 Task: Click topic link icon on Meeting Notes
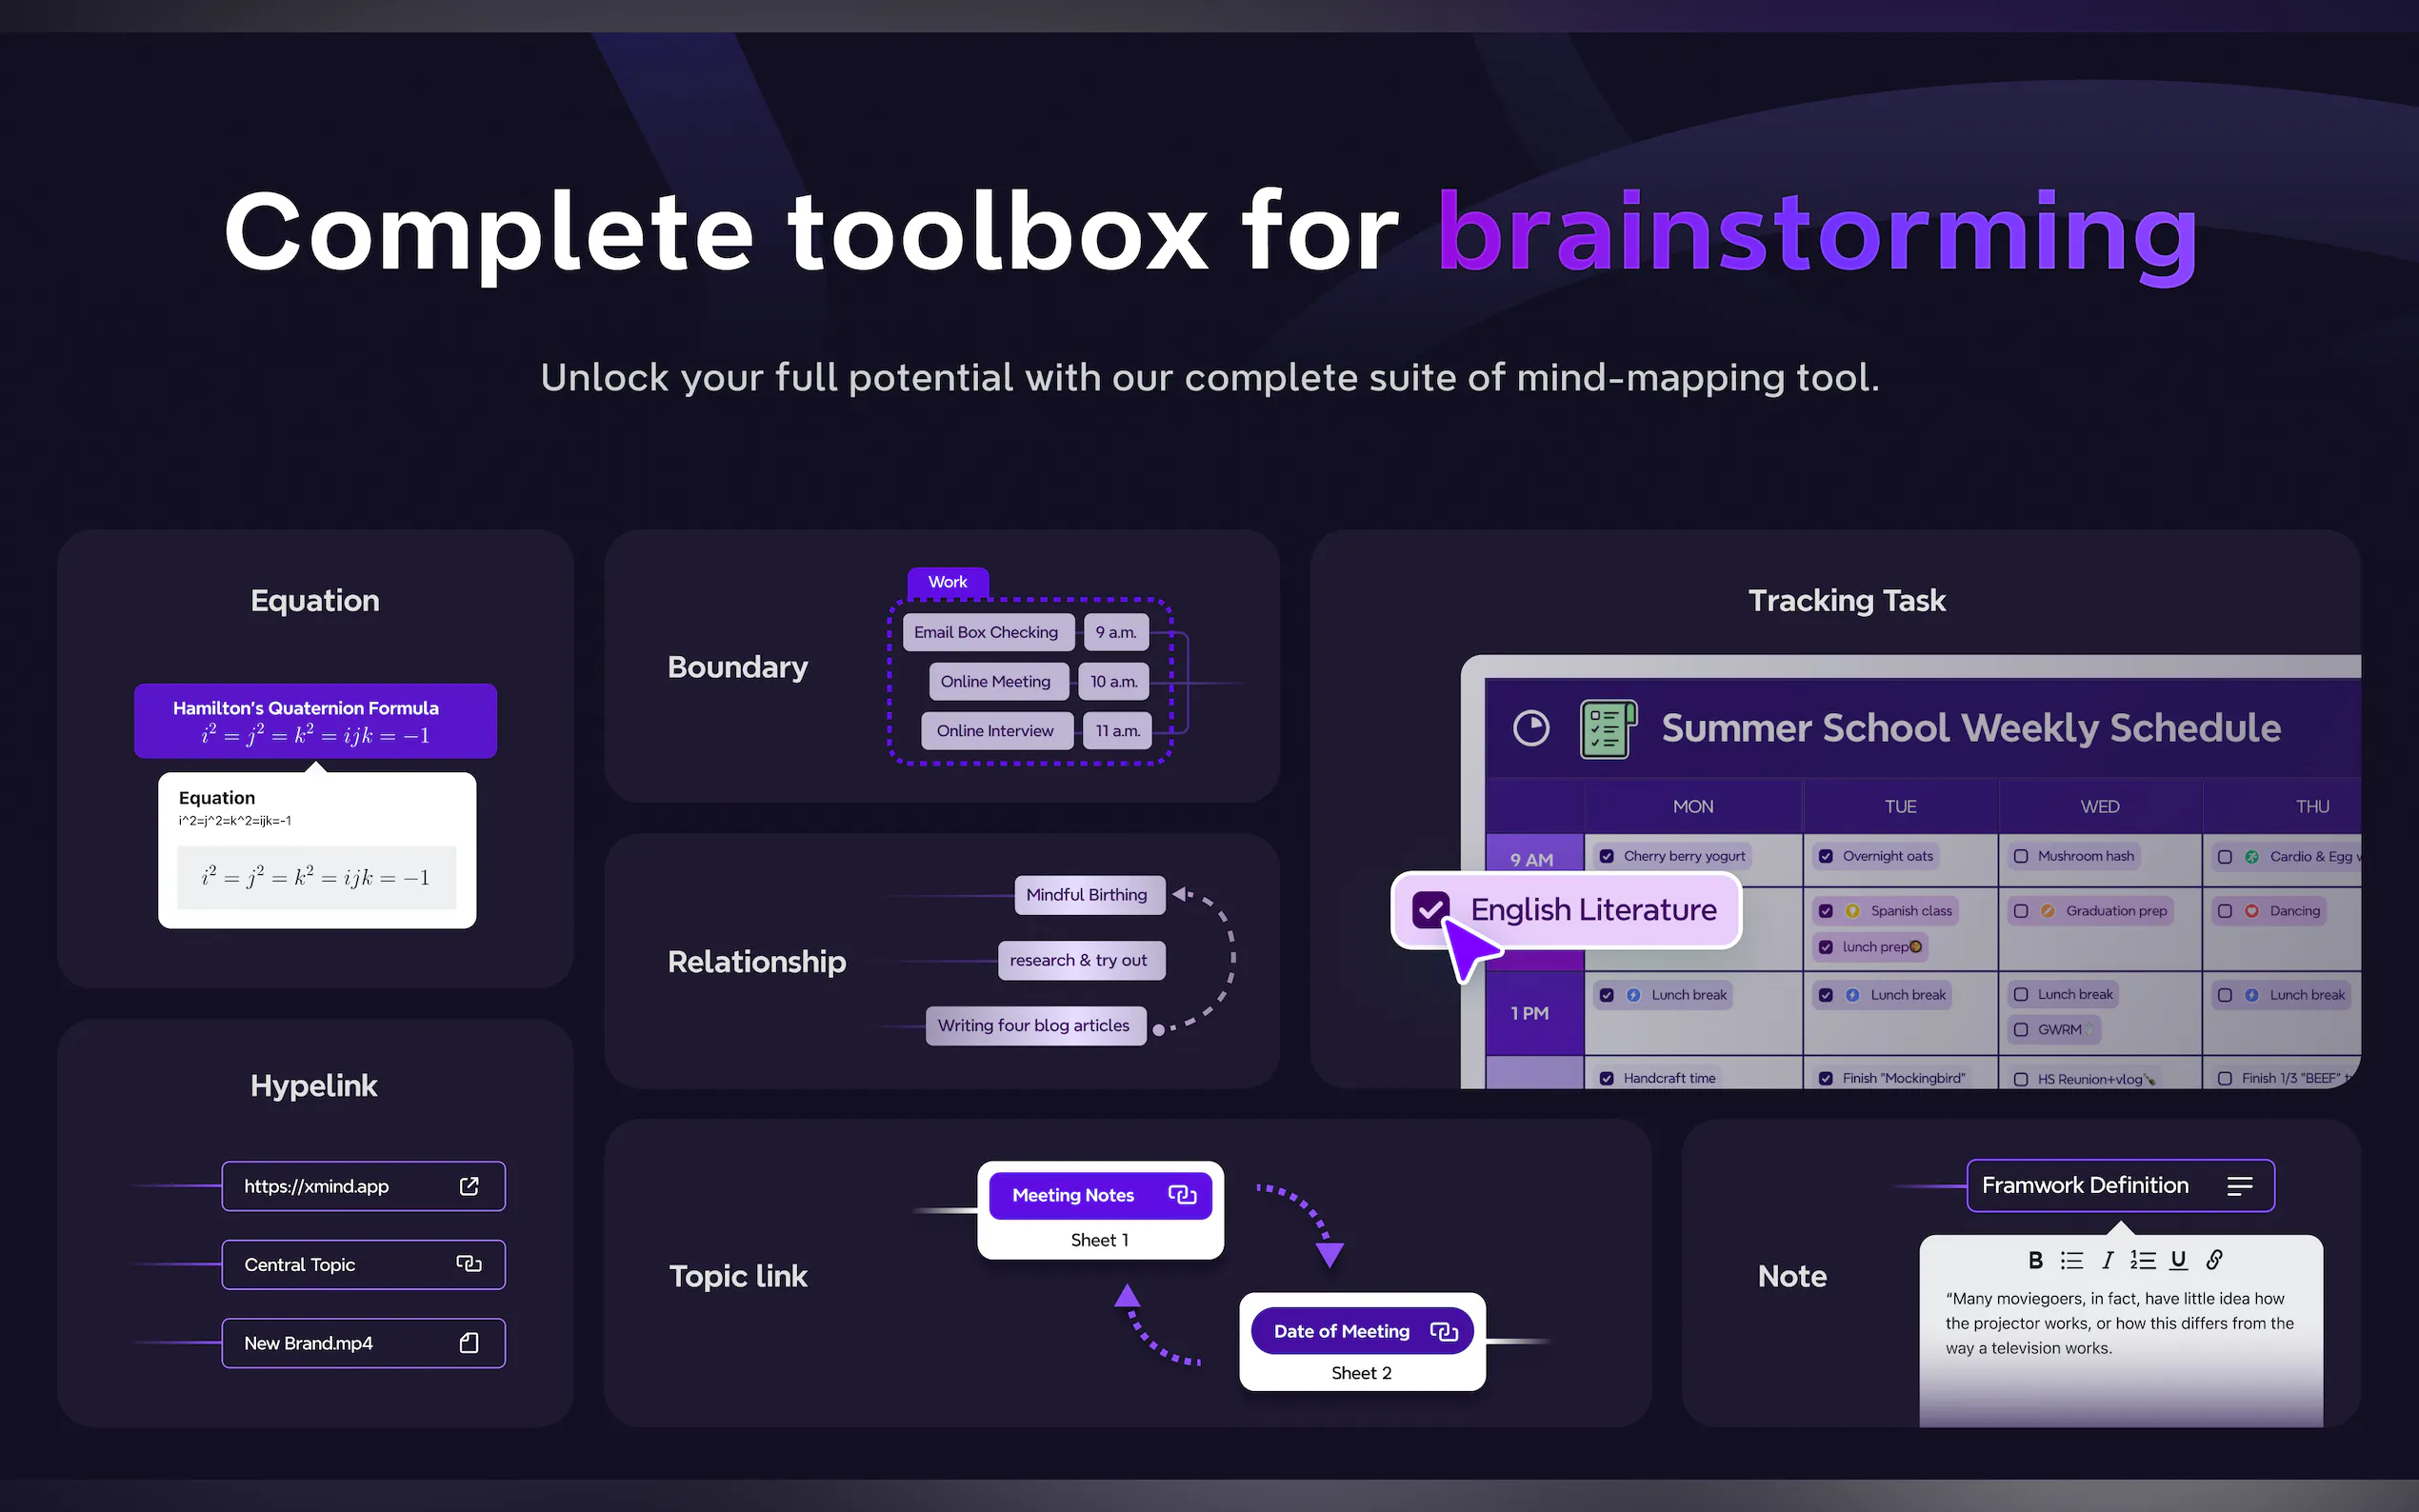pyautogui.click(x=1182, y=1195)
